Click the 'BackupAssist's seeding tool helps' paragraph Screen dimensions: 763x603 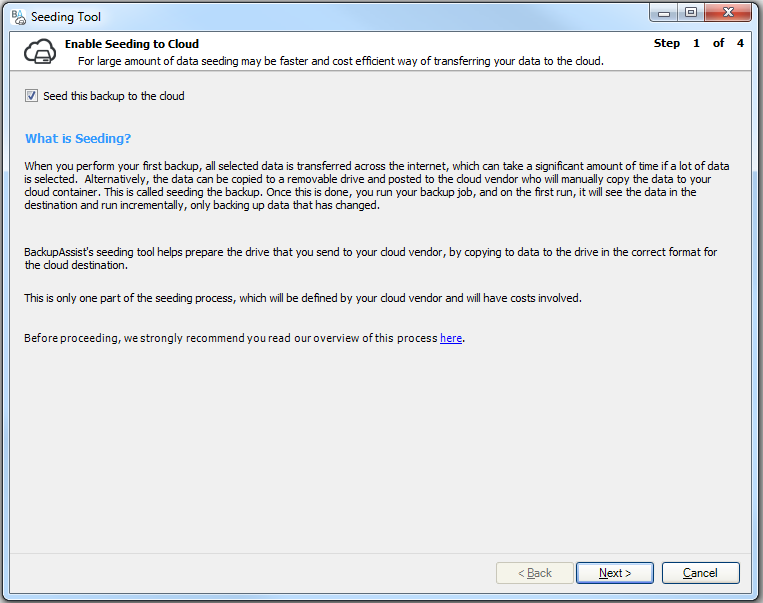[x=370, y=258]
